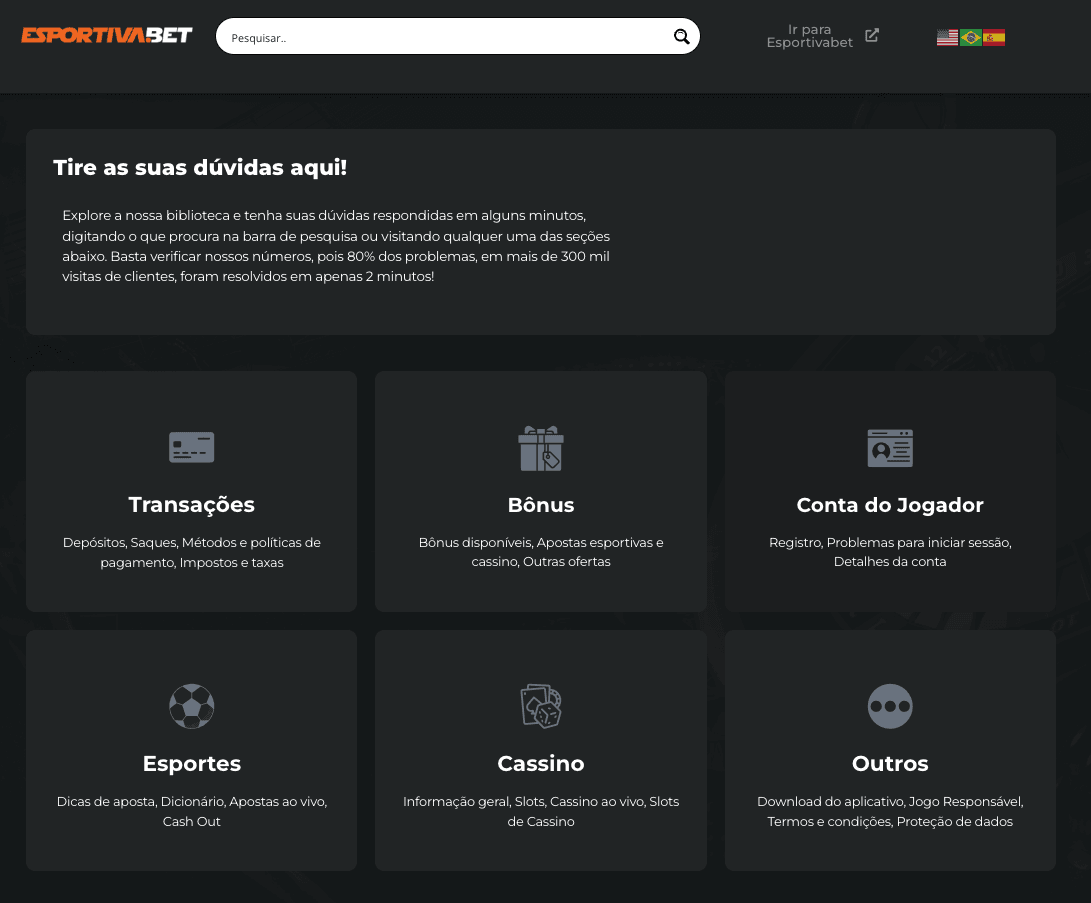This screenshot has height=903, width=1091.
Task: Open the Cassino category heading
Action: coord(541,763)
